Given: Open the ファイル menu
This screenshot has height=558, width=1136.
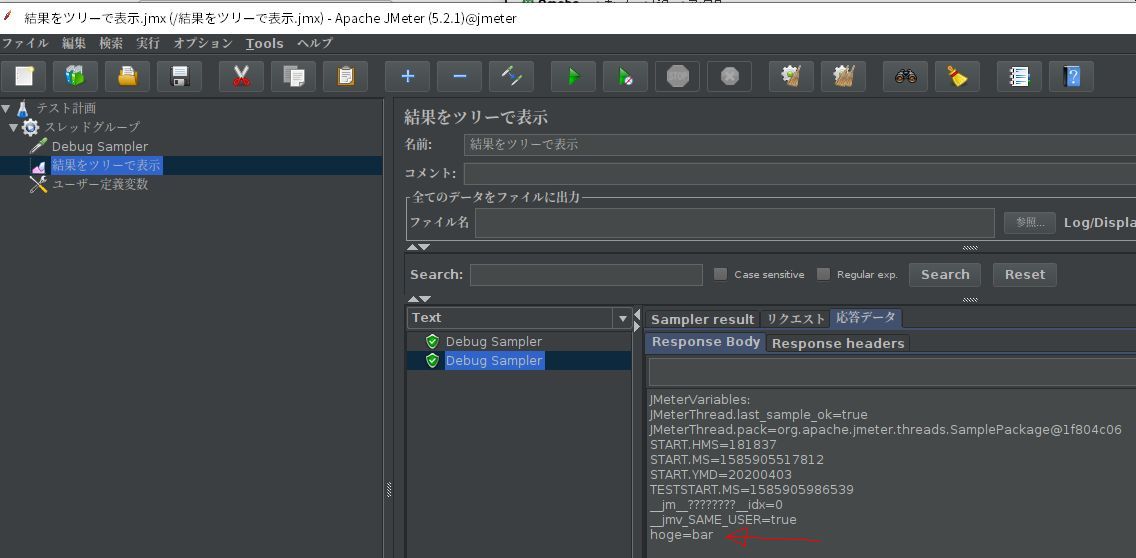Looking at the screenshot, I should point(25,43).
